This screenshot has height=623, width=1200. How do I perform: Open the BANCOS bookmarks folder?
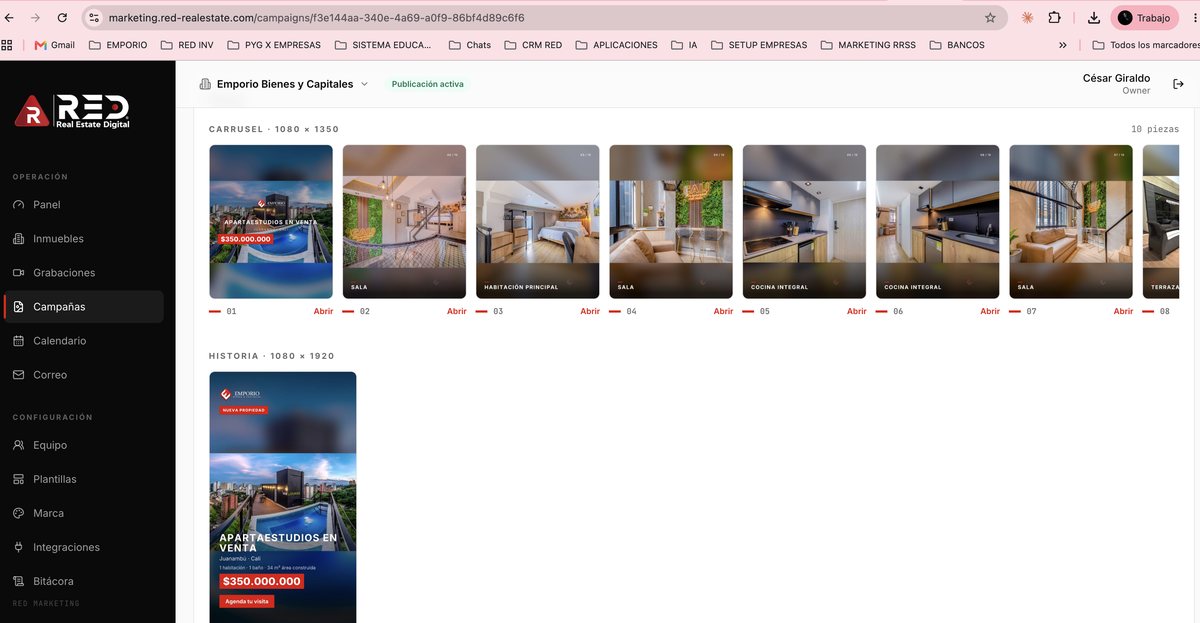click(x=957, y=45)
